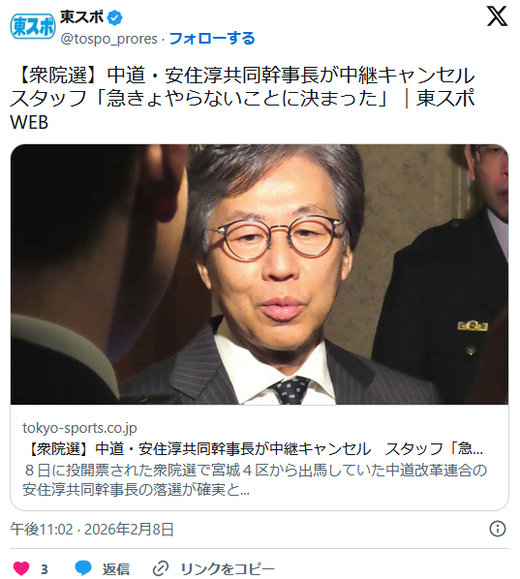Click the 東スポ profile avatar logo

pyautogui.click(x=33, y=27)
